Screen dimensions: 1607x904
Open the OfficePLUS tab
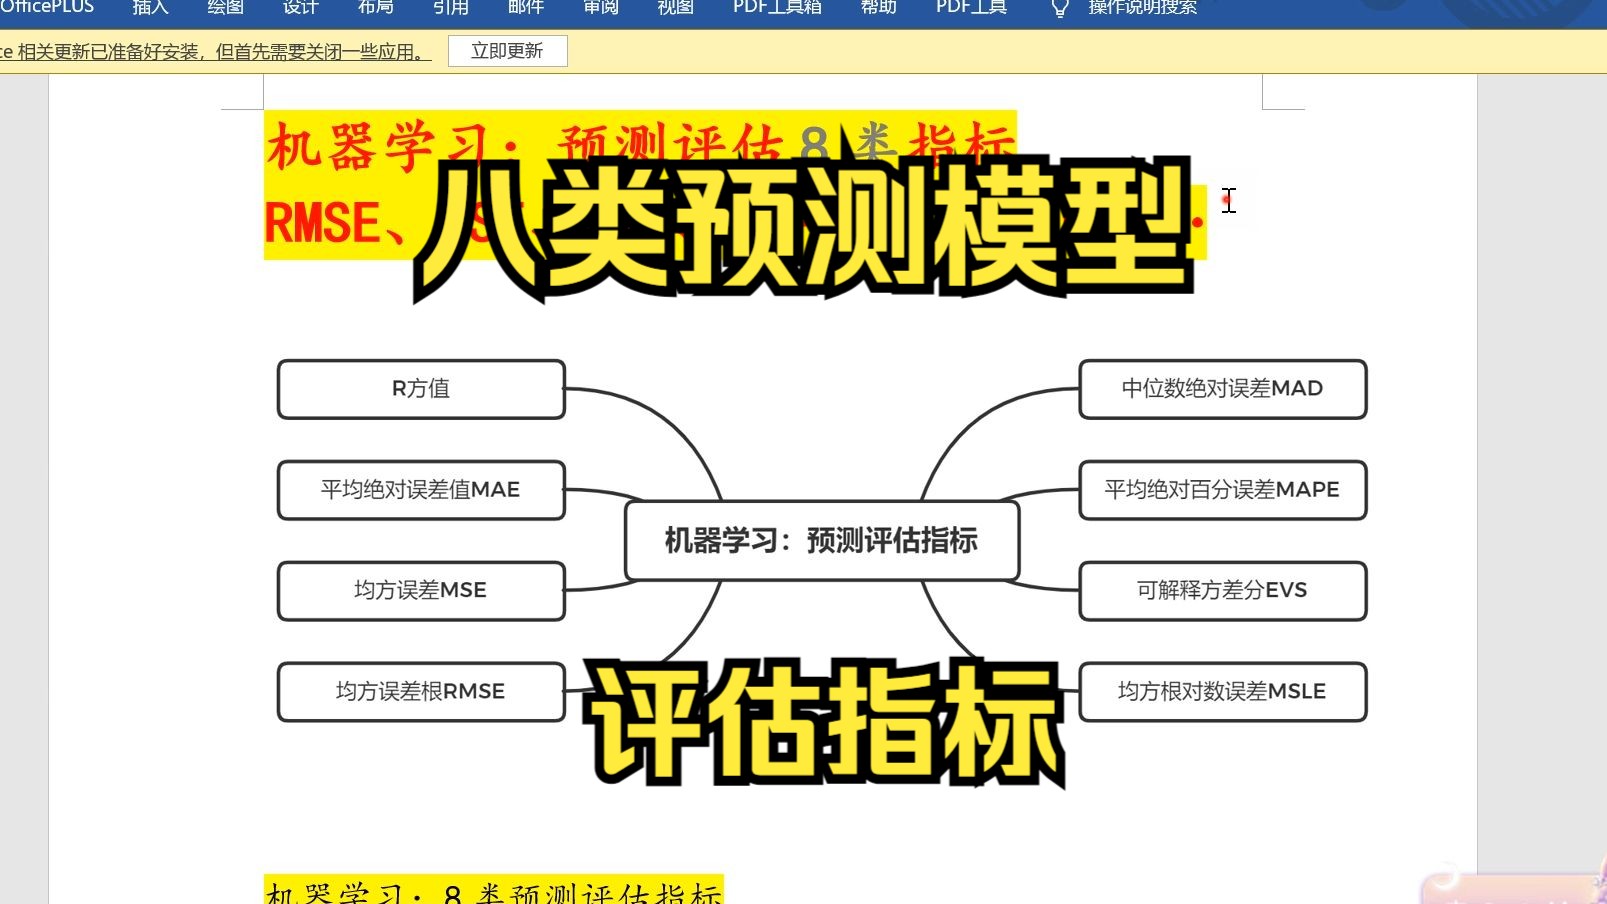46,7
